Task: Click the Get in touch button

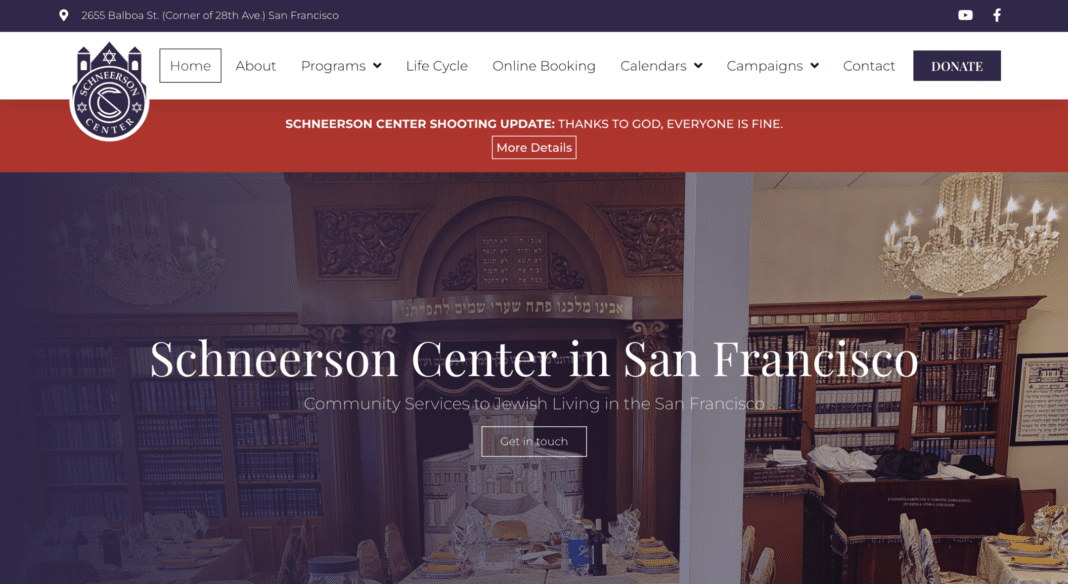Action: click(534, 442)
